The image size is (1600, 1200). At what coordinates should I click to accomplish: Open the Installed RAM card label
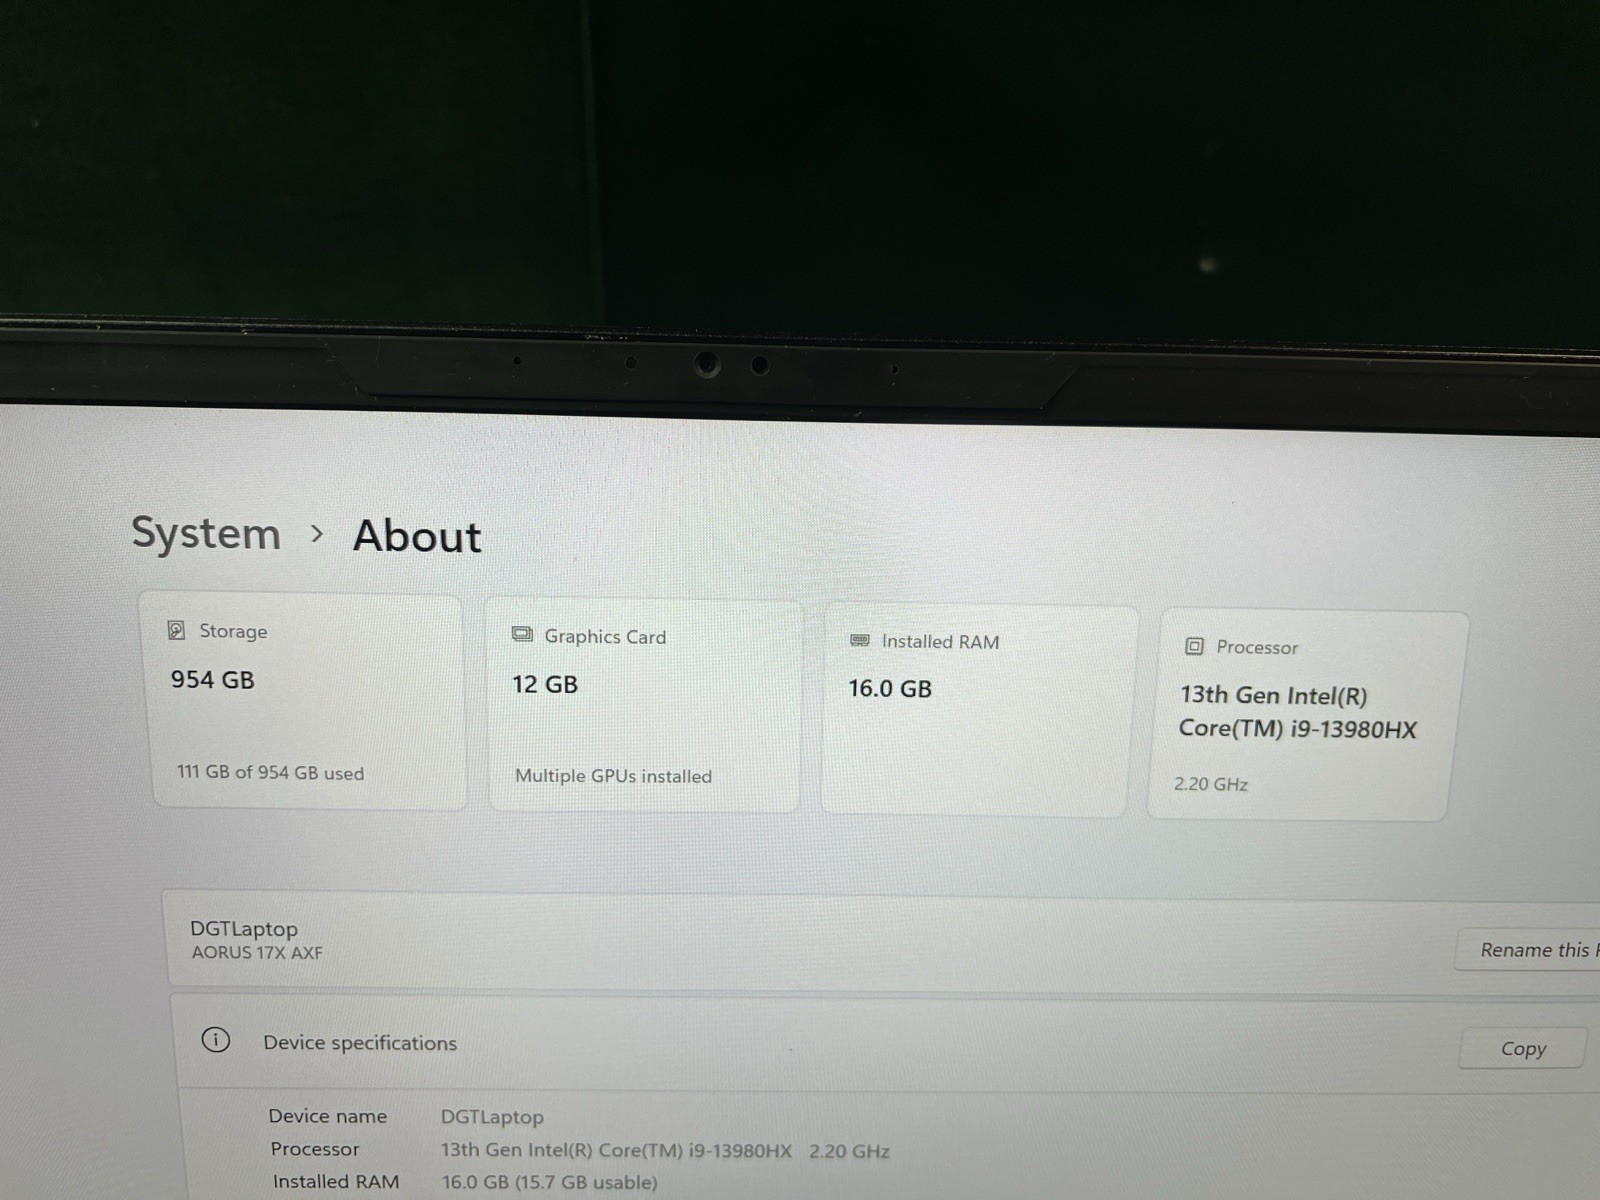(940, 642)
